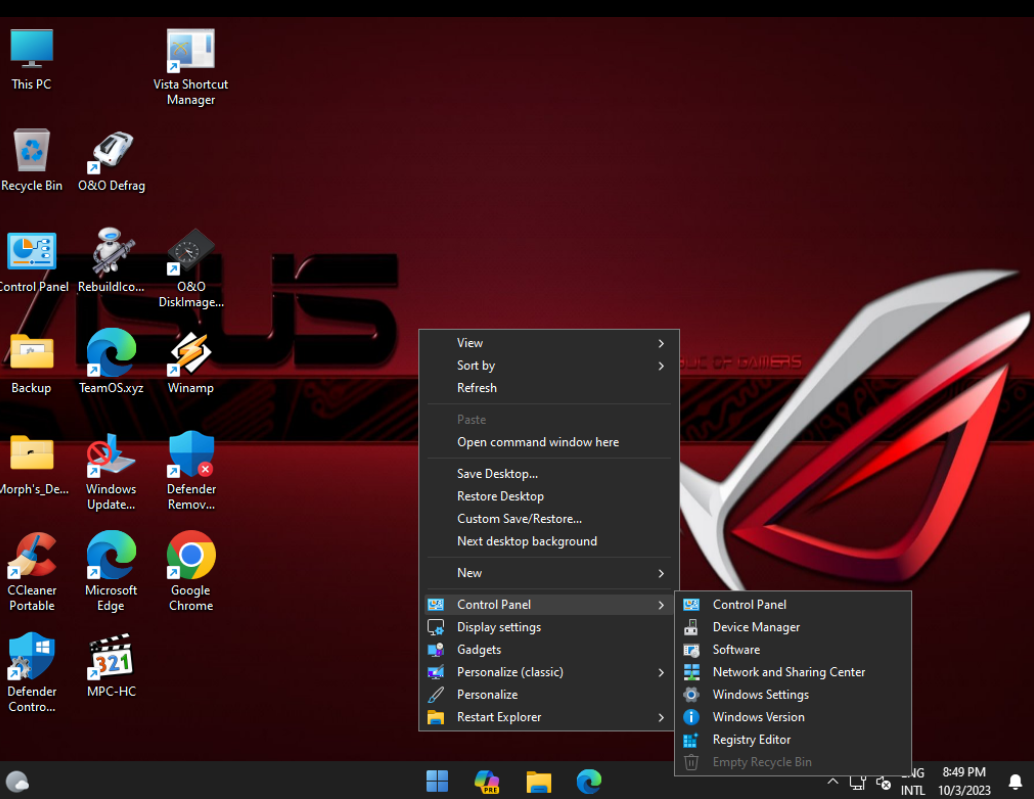This screenshot has width=1034, height=799.
Task: Launch O&O Defrag shortcut
Action: tap(111, 160)
